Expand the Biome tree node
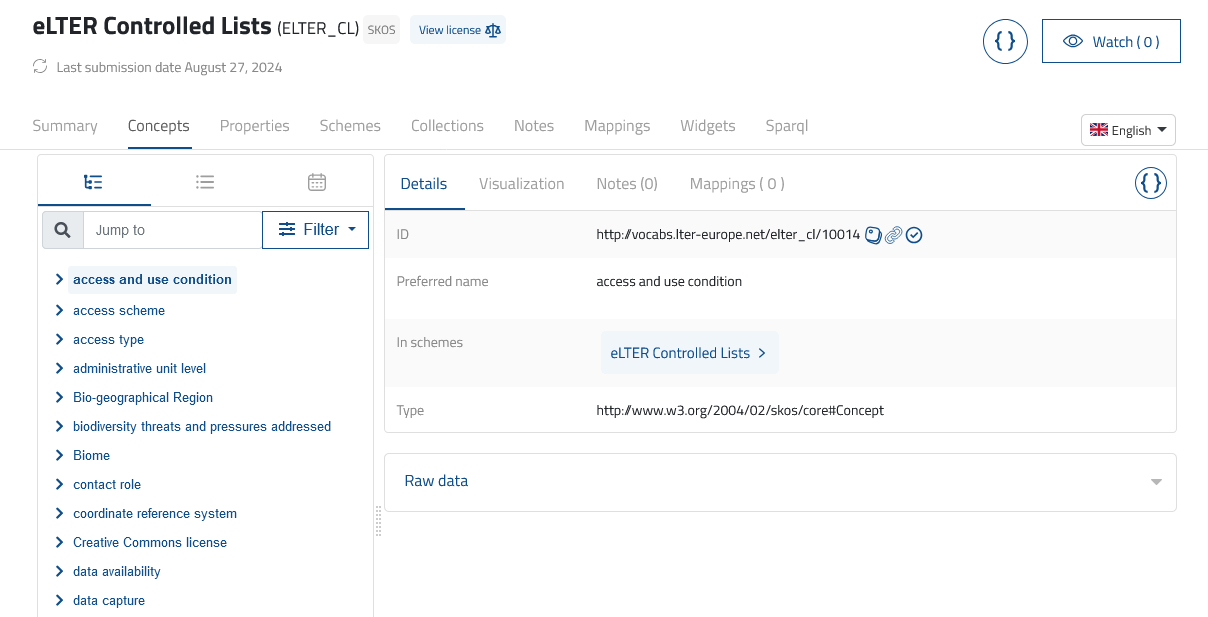 (x=60, y=455)
